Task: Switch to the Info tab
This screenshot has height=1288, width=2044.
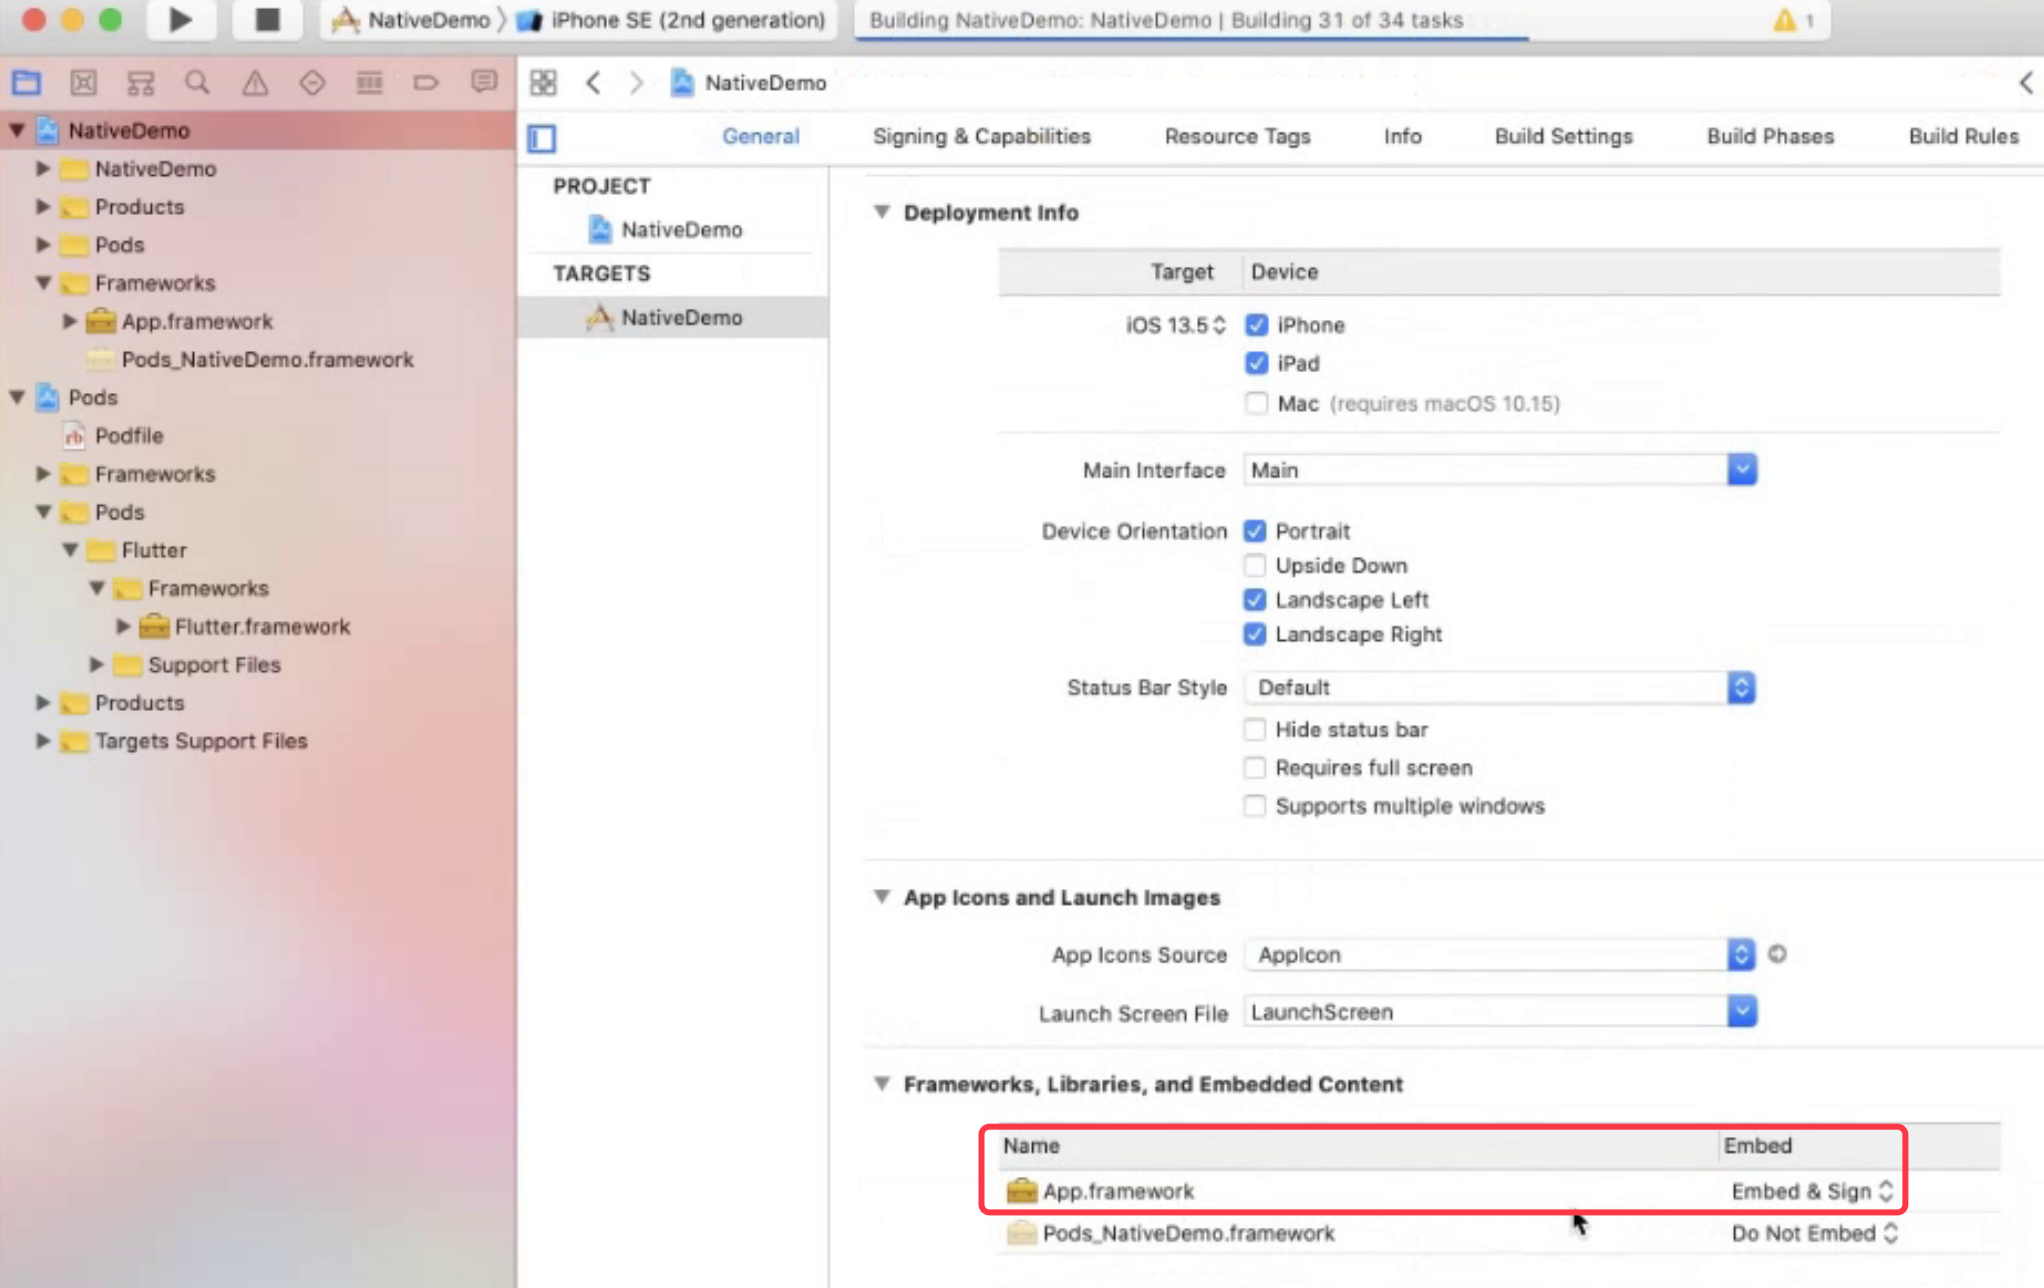Action: tap(1402, 136)
